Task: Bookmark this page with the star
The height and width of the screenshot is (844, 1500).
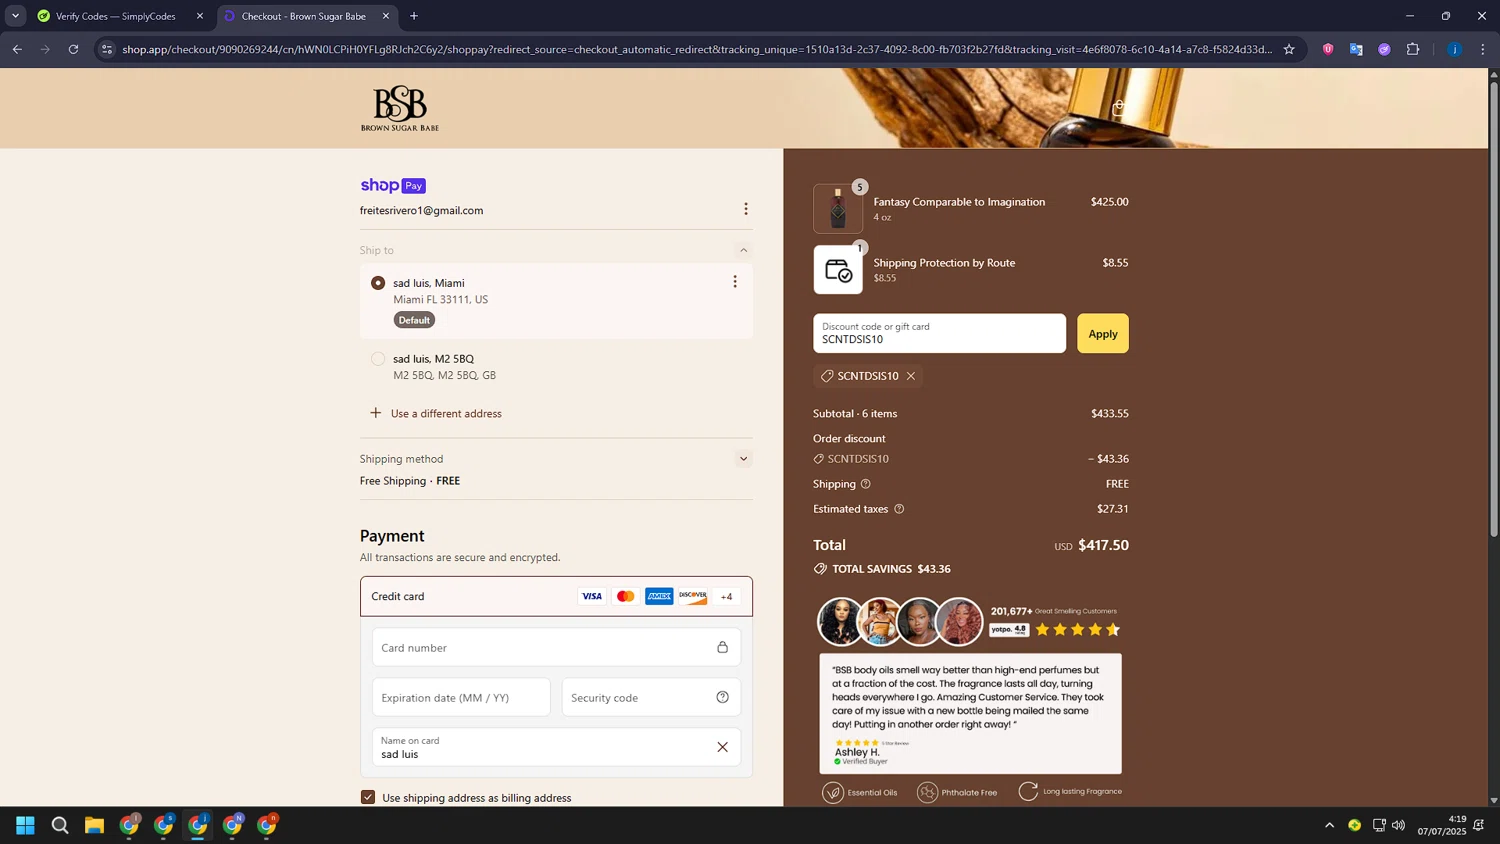Action: tap(1289, 49)
